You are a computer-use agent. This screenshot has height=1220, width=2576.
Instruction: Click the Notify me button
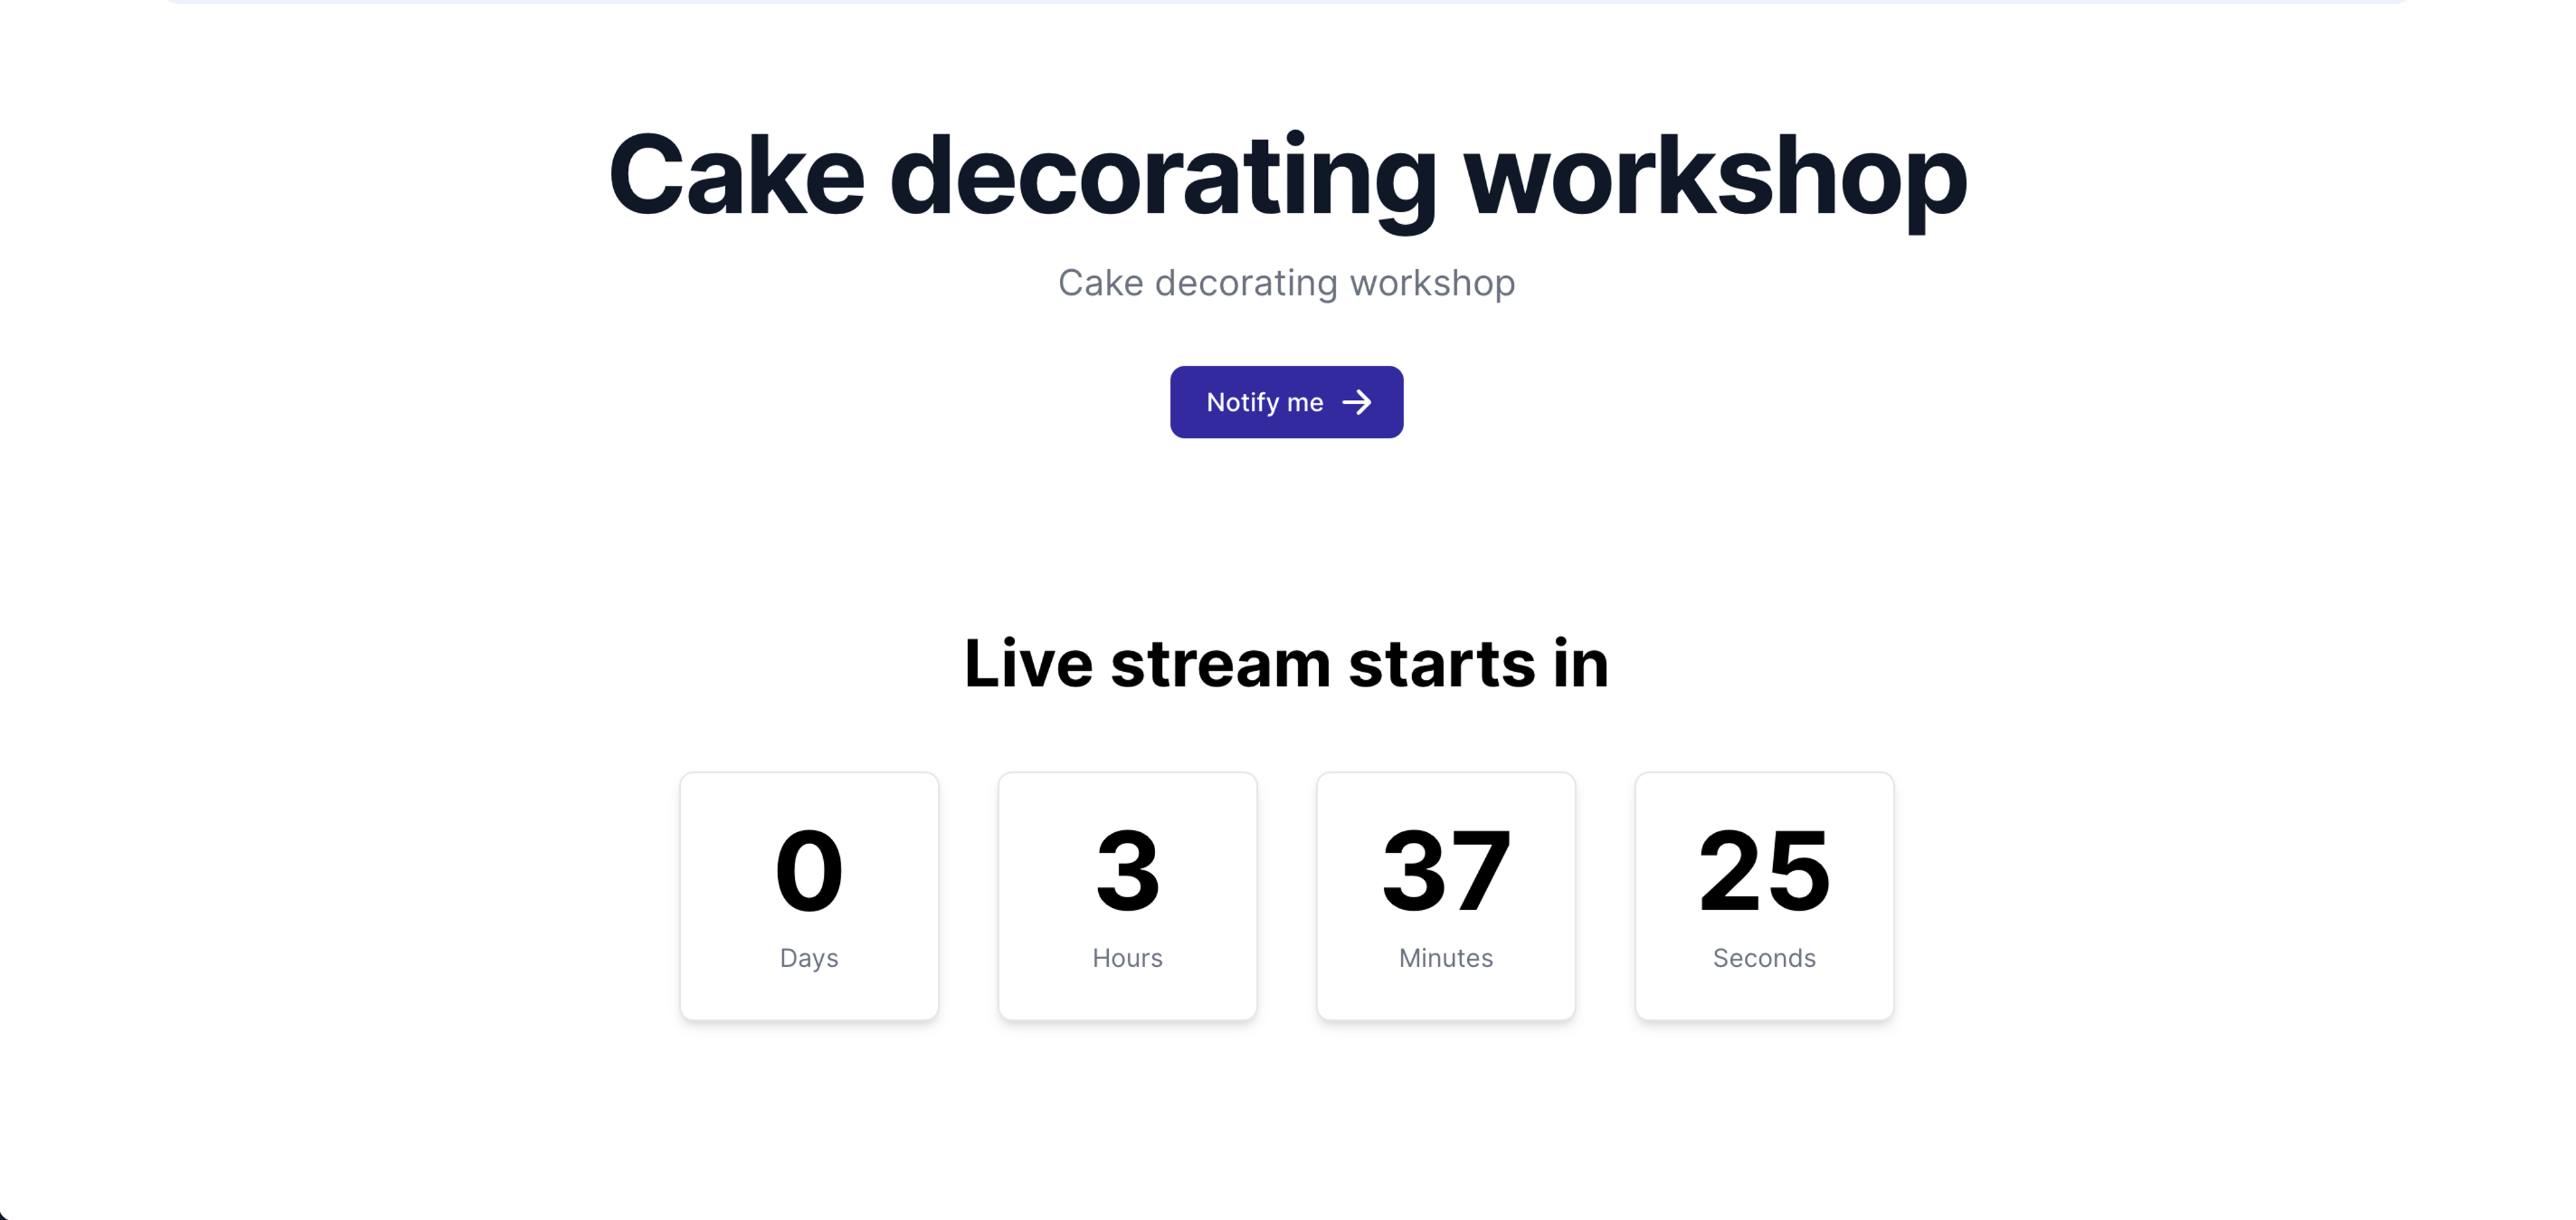pos(1287,401)
